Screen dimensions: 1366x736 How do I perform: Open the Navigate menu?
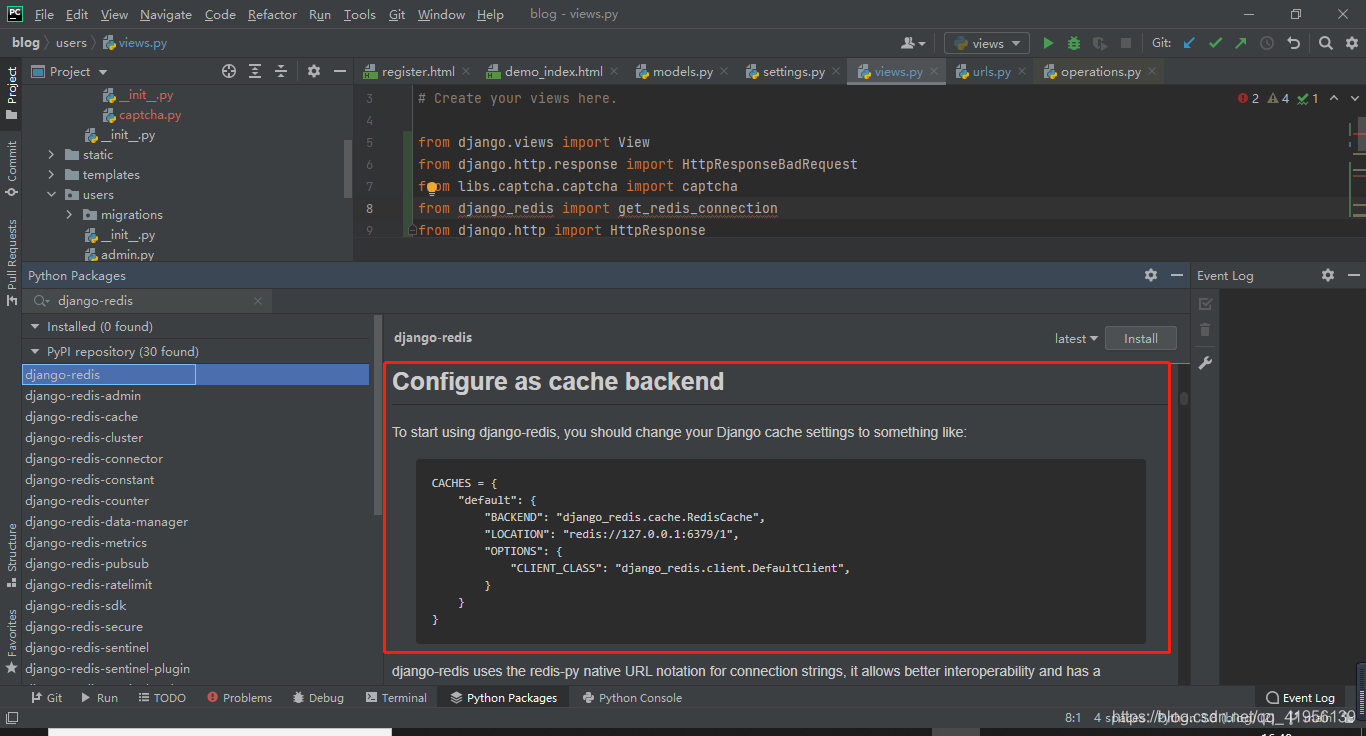point(166,15)
